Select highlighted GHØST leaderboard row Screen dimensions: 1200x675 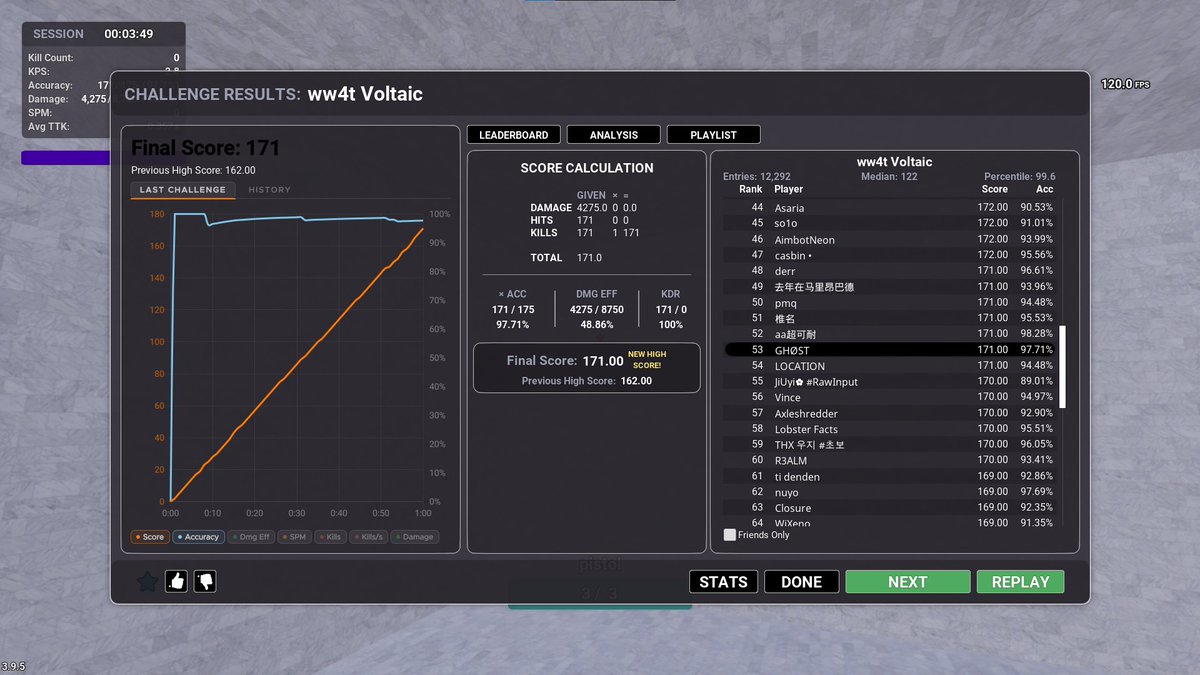pos(890,350)
